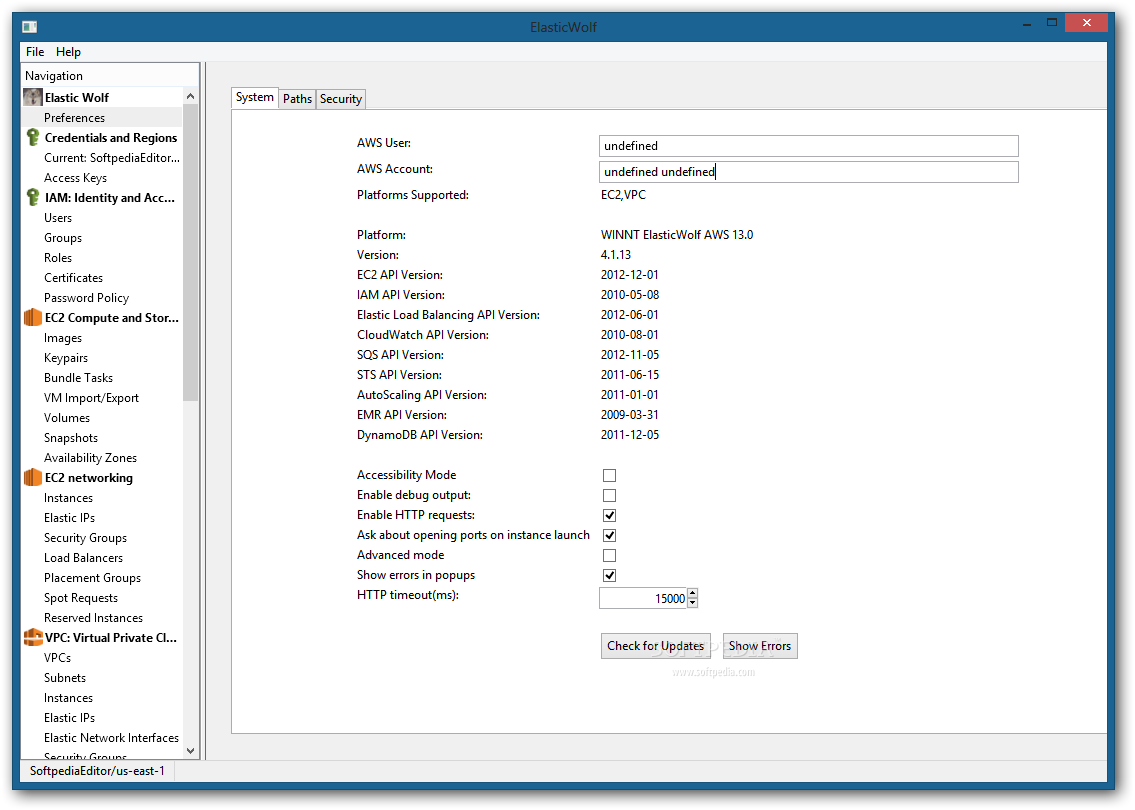Switch to the Security tab

pos(341,99)
